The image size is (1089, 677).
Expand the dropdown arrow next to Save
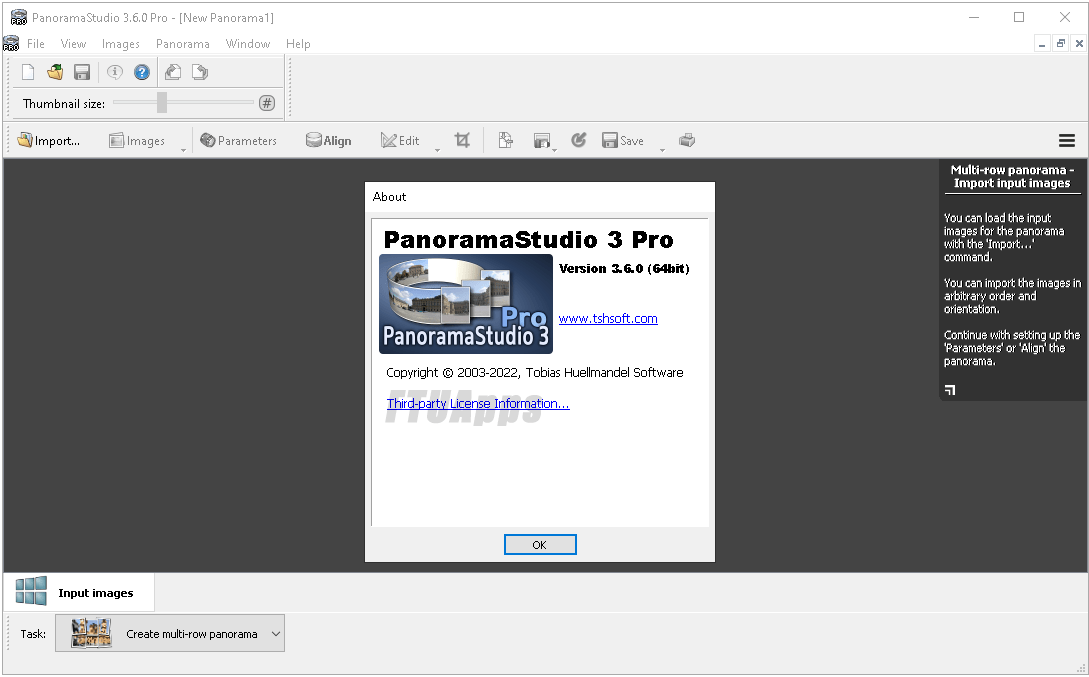(663, 149)
